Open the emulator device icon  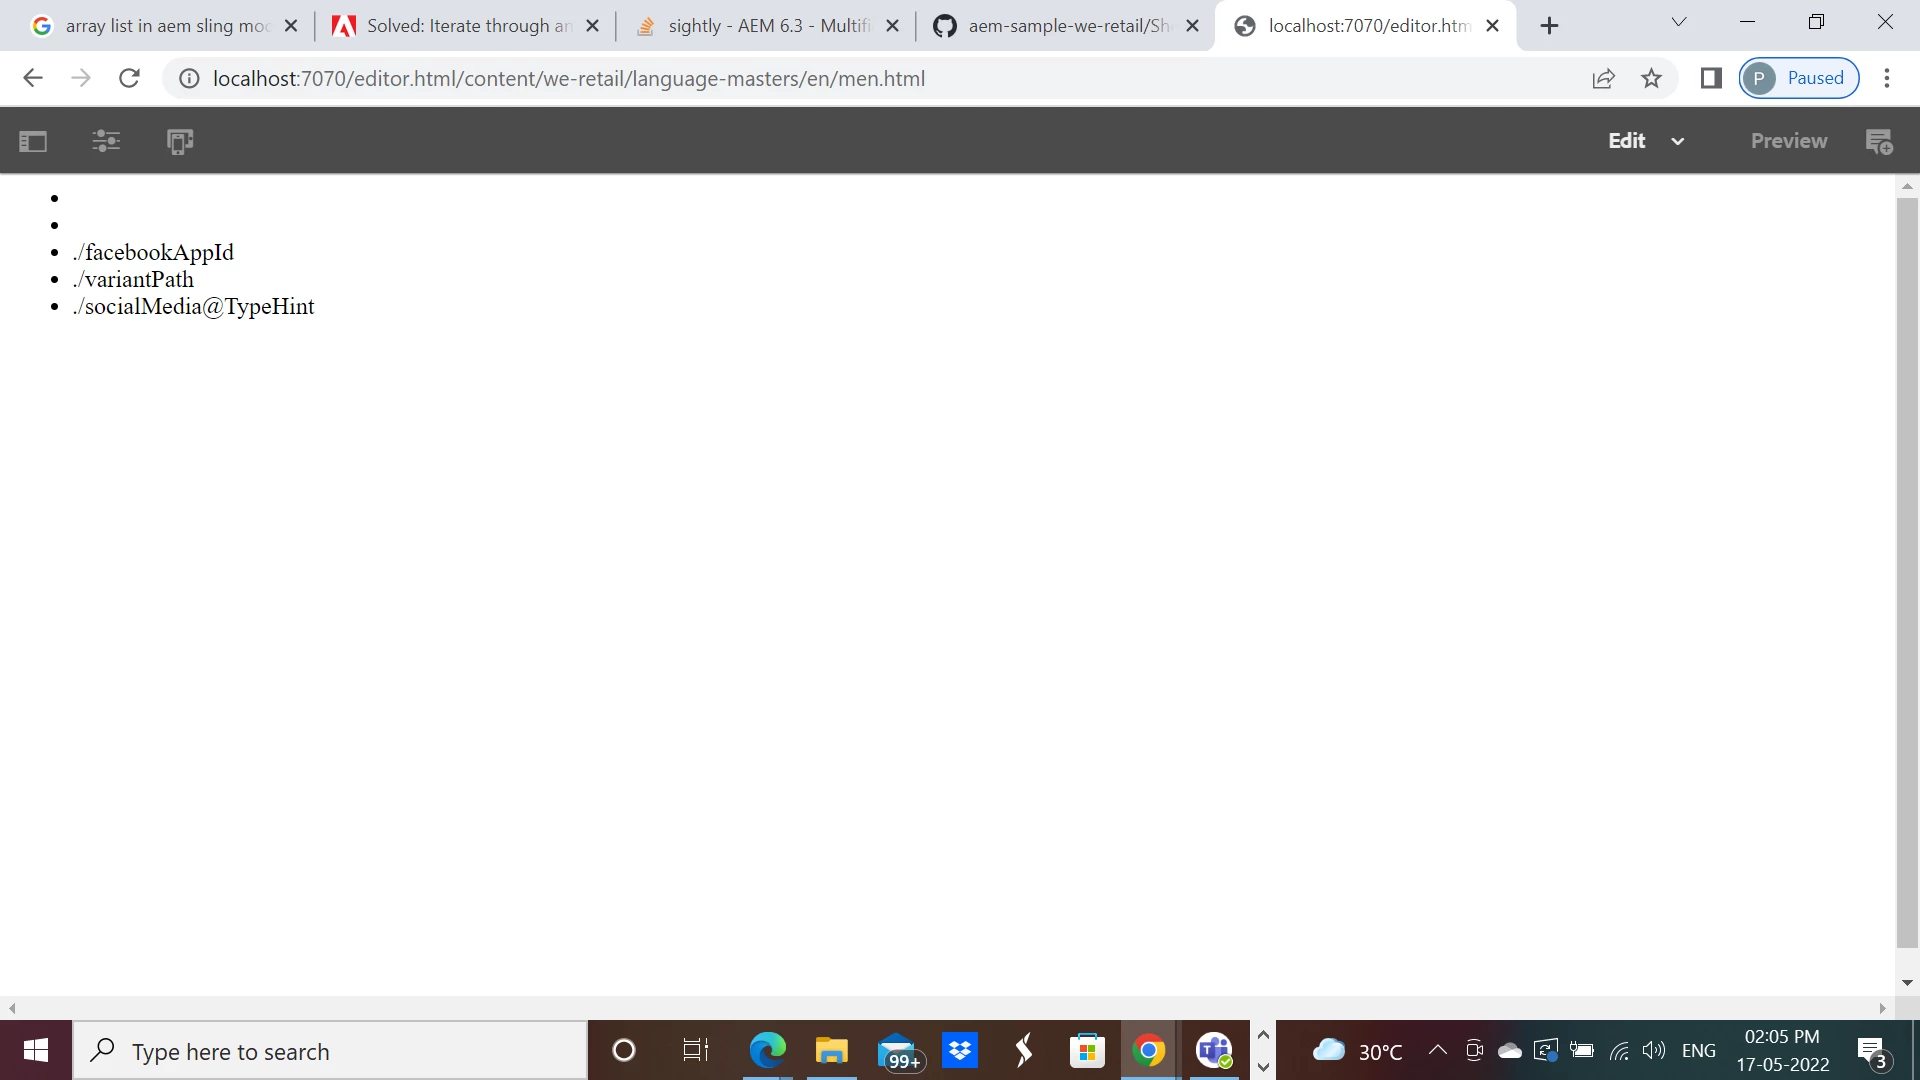180,141
